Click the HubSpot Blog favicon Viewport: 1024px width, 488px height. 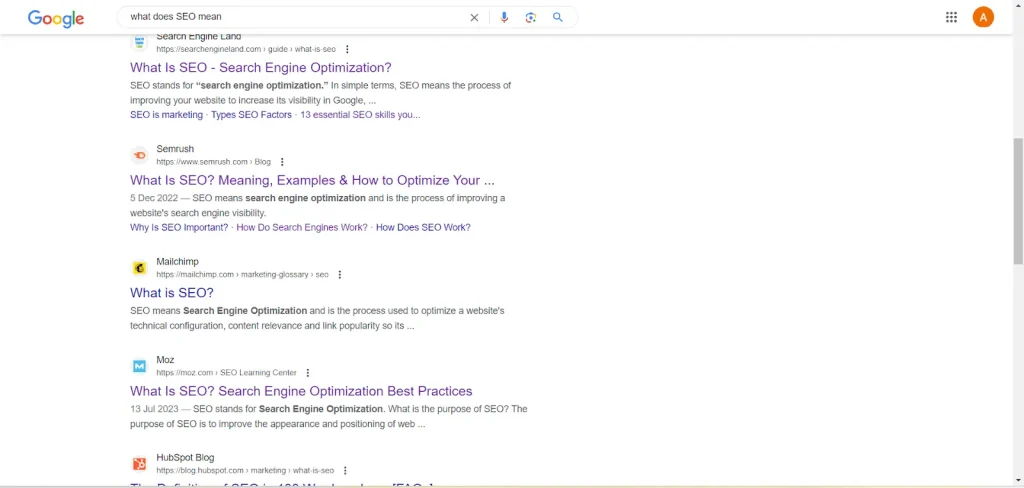click(139, 464)
